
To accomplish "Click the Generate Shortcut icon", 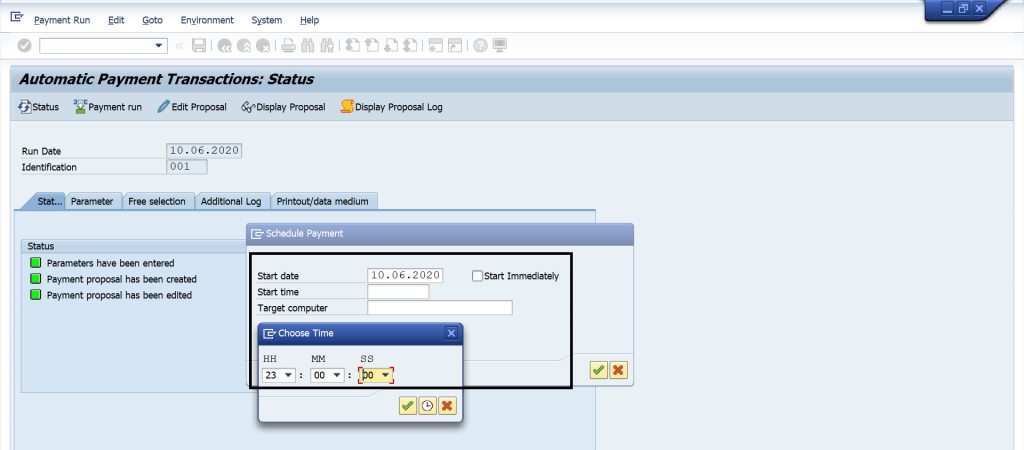I will 455,46.
